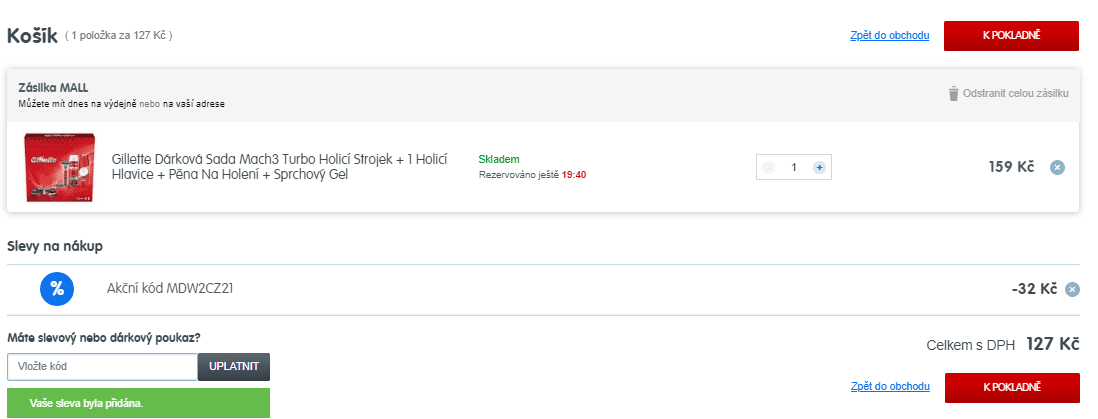Decrease product quantity with minus button
Viewport: 1098px width, 419px height.
point(769,167)
